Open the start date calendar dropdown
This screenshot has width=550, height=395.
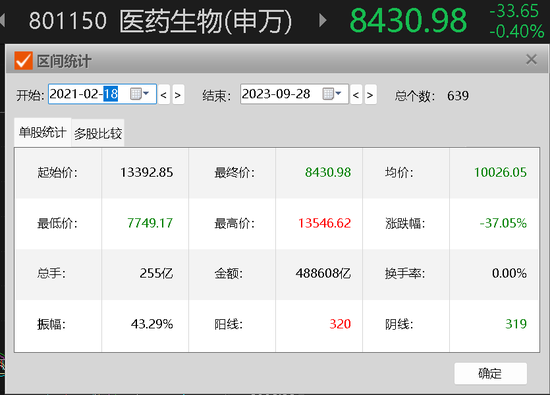point(140,94)
